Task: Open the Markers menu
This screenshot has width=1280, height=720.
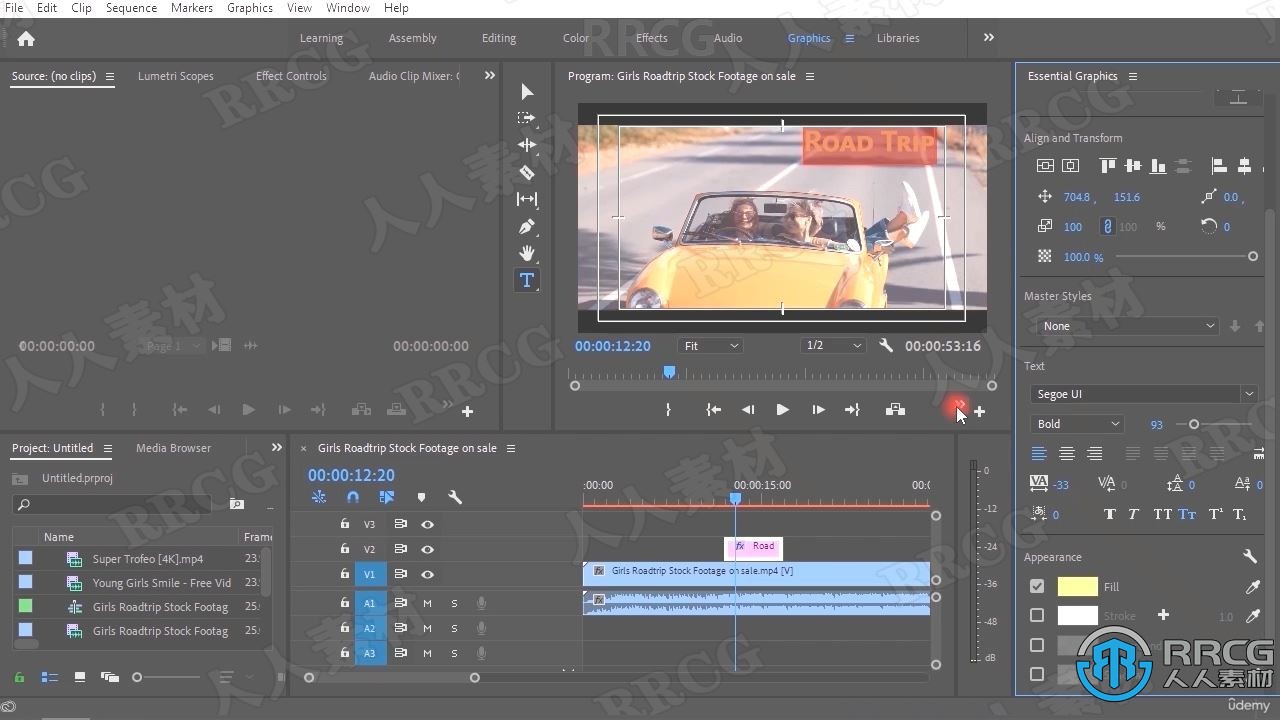Action: (x=191, y=8)
